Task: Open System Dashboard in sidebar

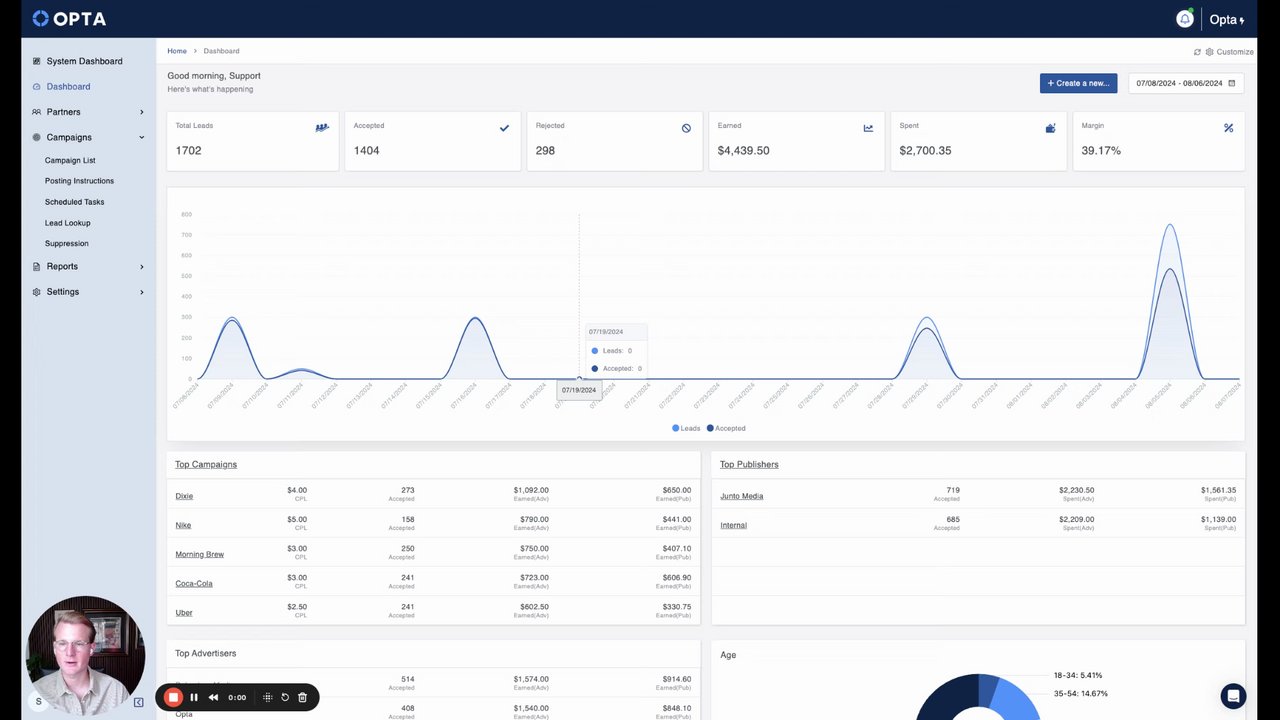Action: coord(84,61)
